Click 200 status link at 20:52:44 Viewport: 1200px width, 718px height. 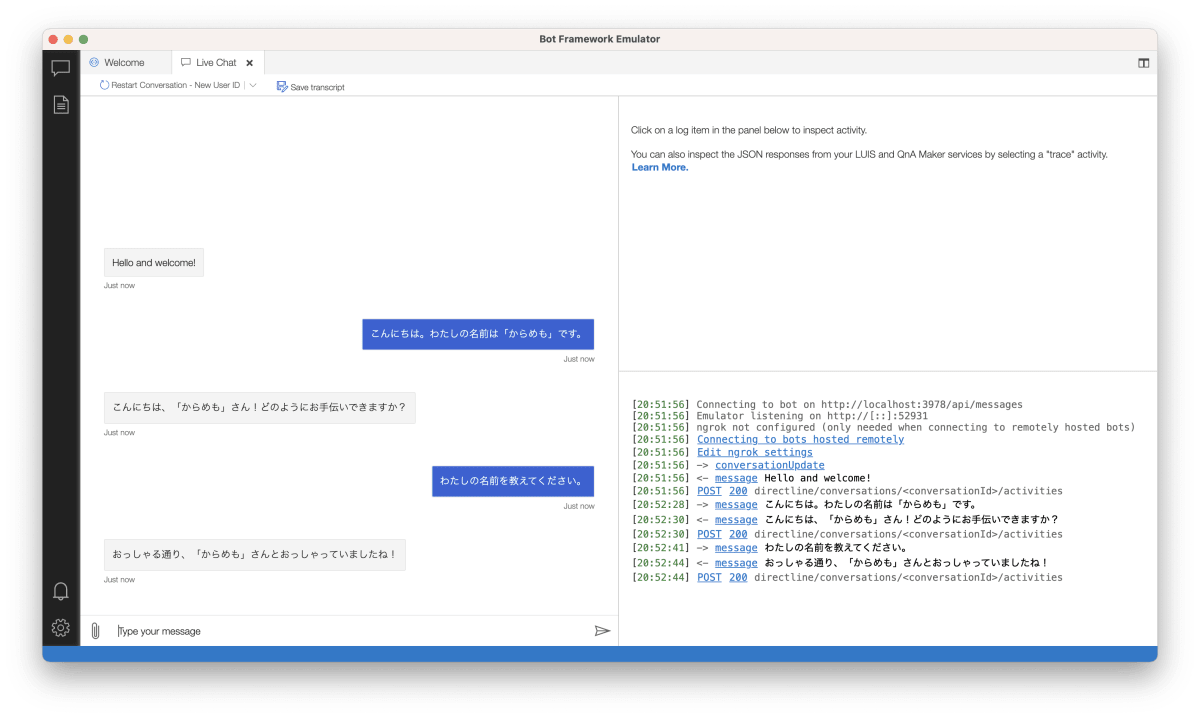738,577
